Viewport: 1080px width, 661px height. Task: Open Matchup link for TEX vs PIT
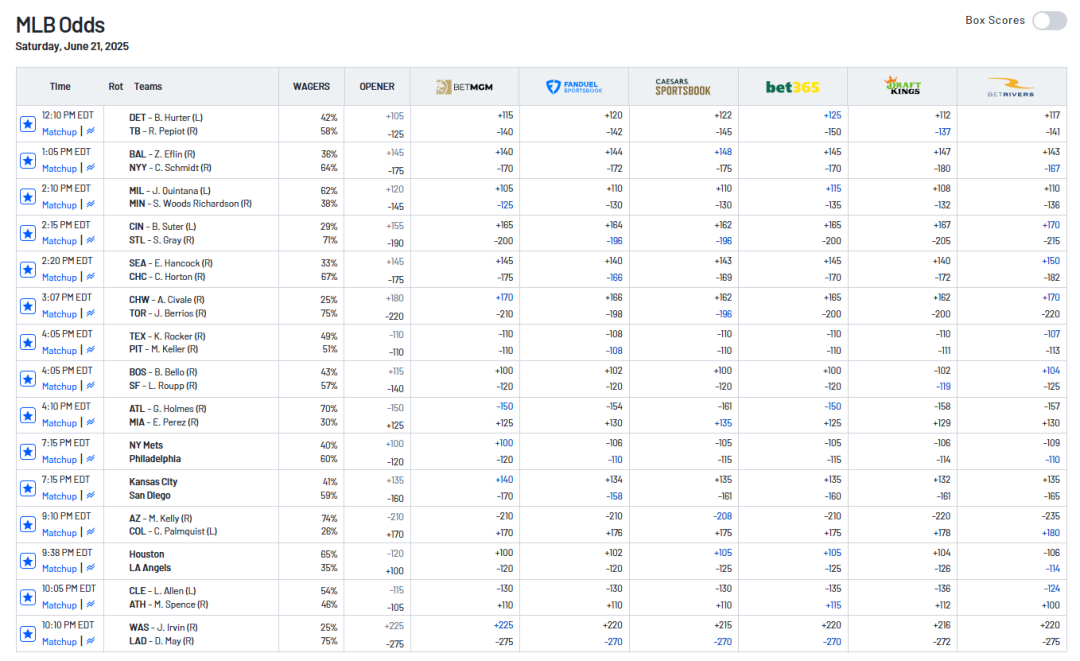59,351
